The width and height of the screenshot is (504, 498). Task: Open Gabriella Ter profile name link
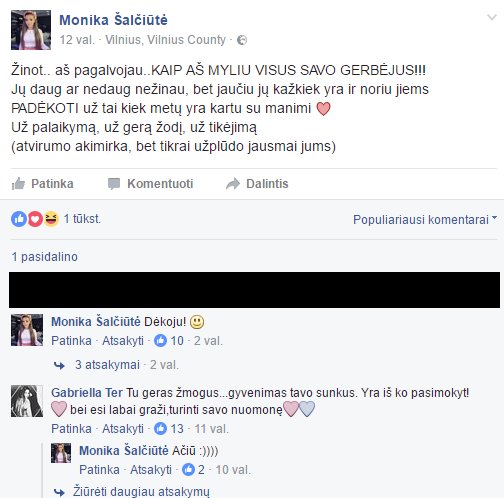(x=87, y=393)
